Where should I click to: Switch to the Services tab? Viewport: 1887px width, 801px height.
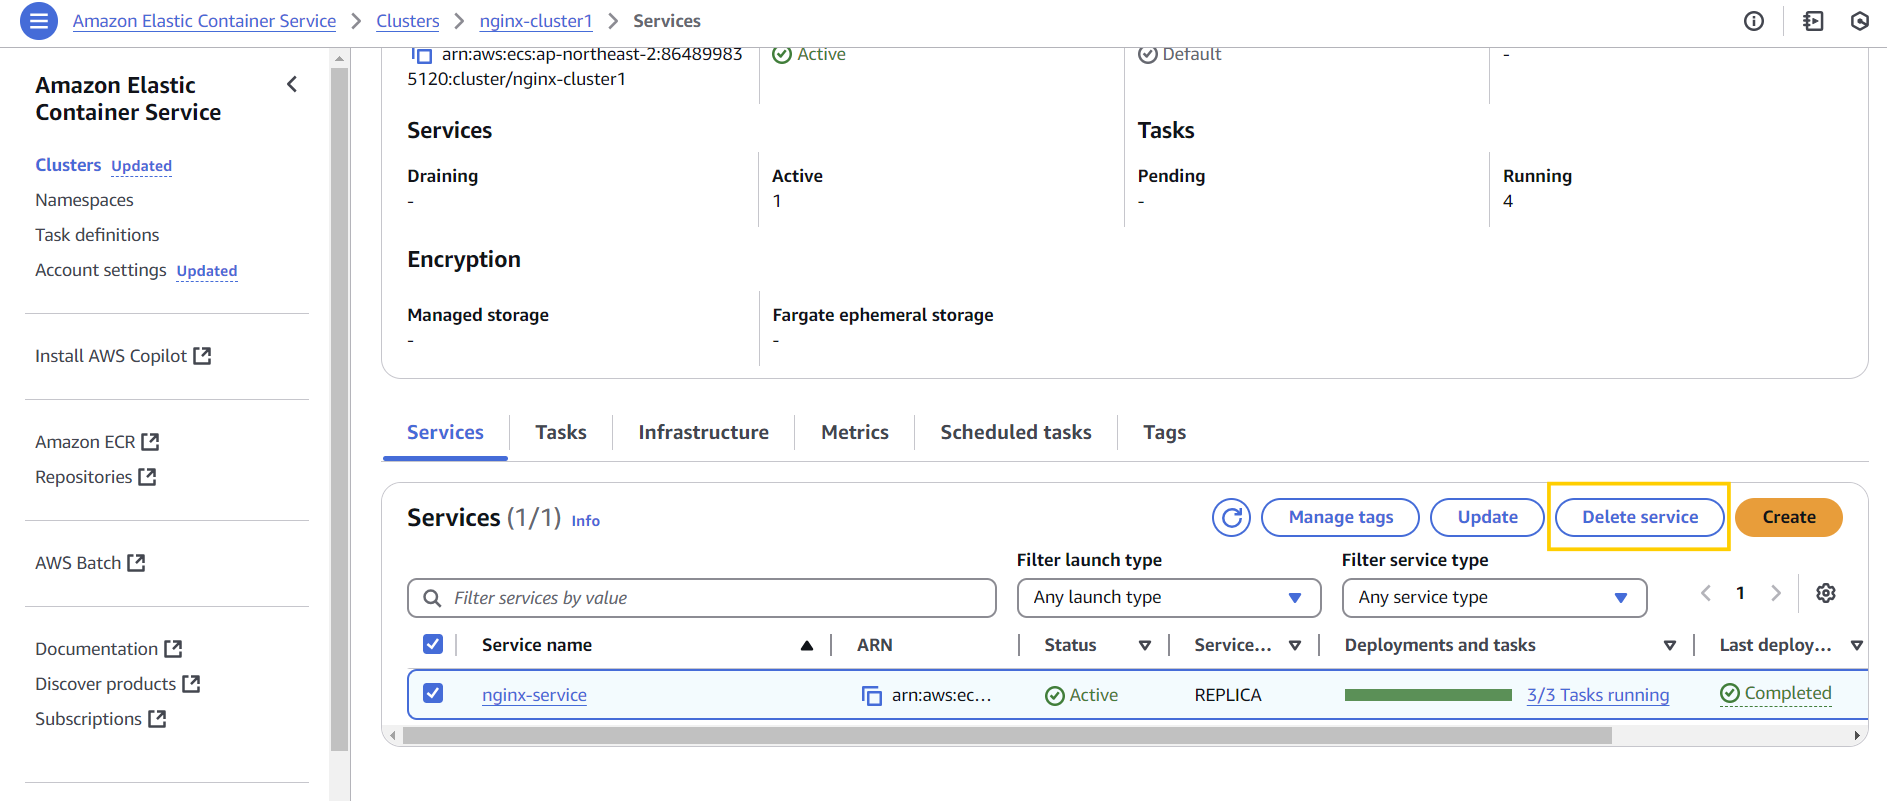445,433
